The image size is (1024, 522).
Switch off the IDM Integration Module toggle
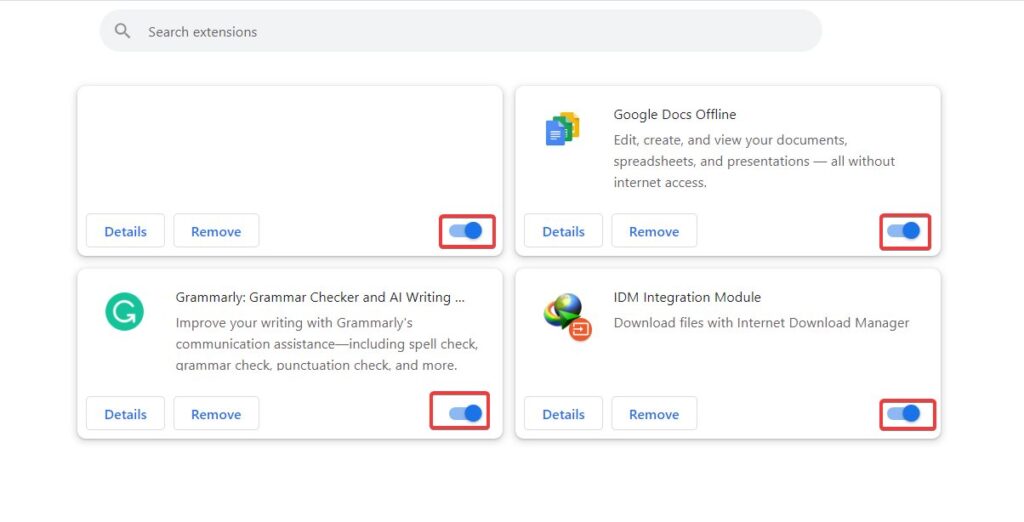[x=904, y=413]
